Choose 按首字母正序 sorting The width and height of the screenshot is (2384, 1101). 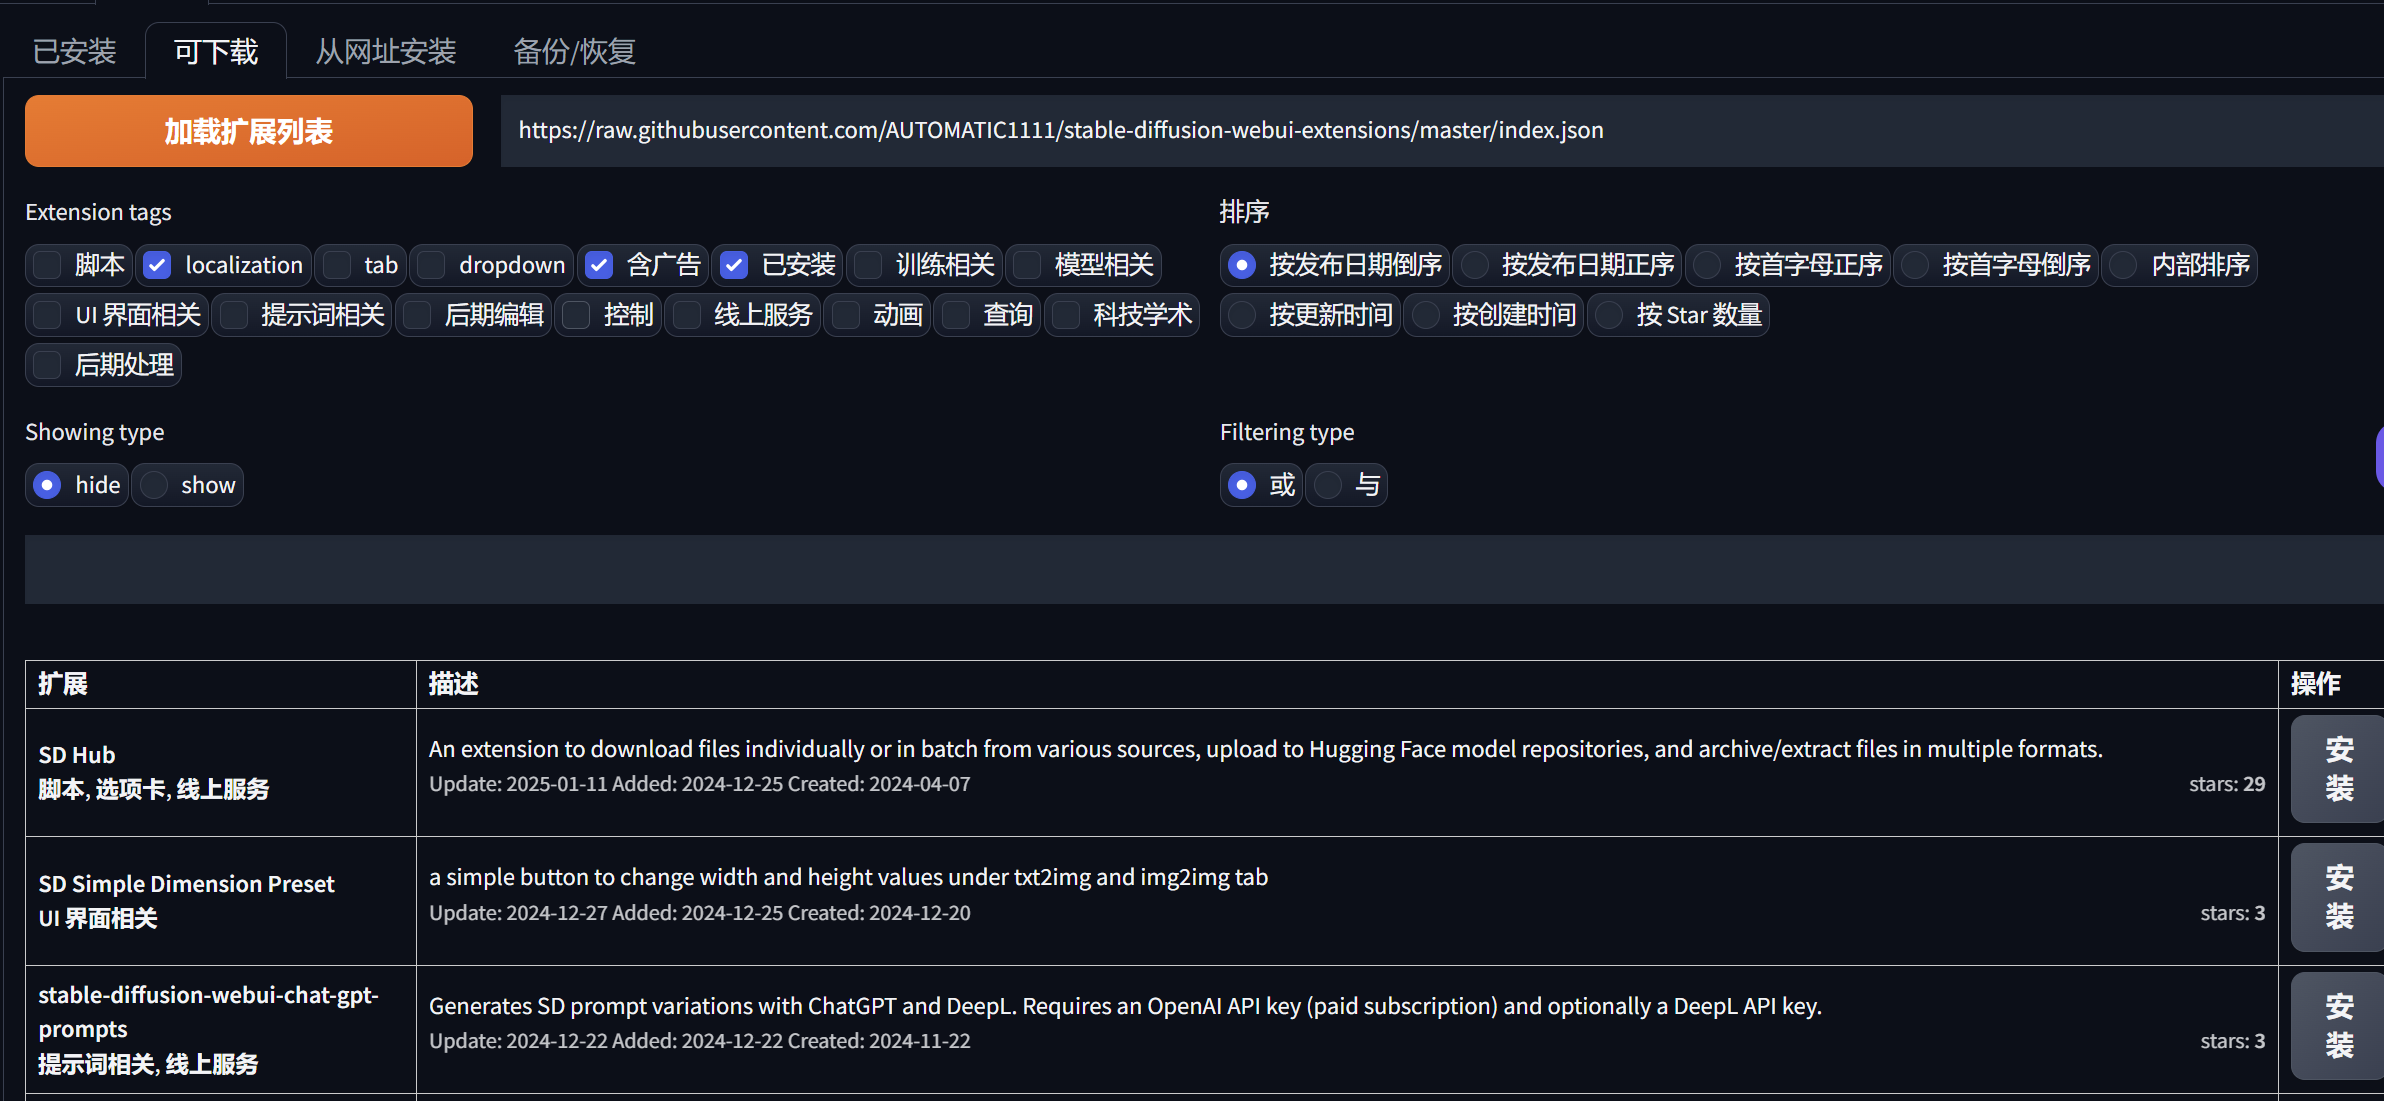pyautogui.click(x=1707, y=265)
